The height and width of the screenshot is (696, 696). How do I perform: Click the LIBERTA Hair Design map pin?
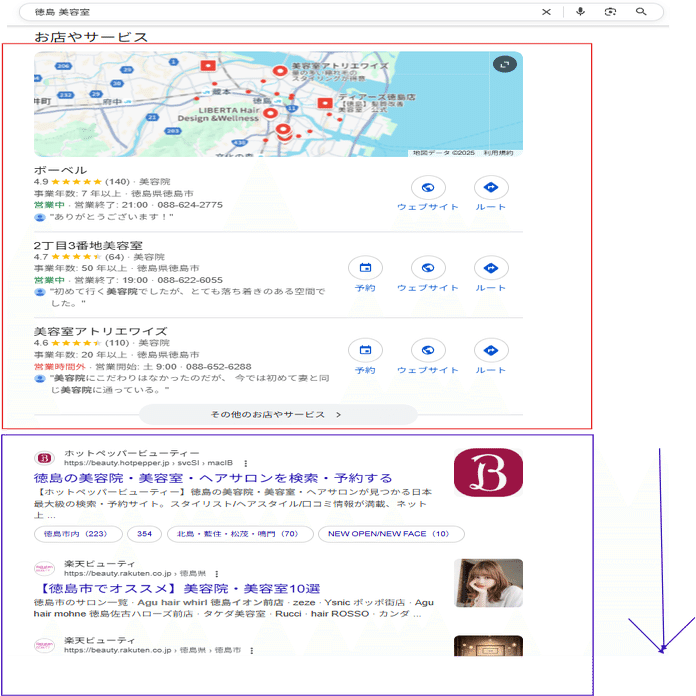click(270, 114)
